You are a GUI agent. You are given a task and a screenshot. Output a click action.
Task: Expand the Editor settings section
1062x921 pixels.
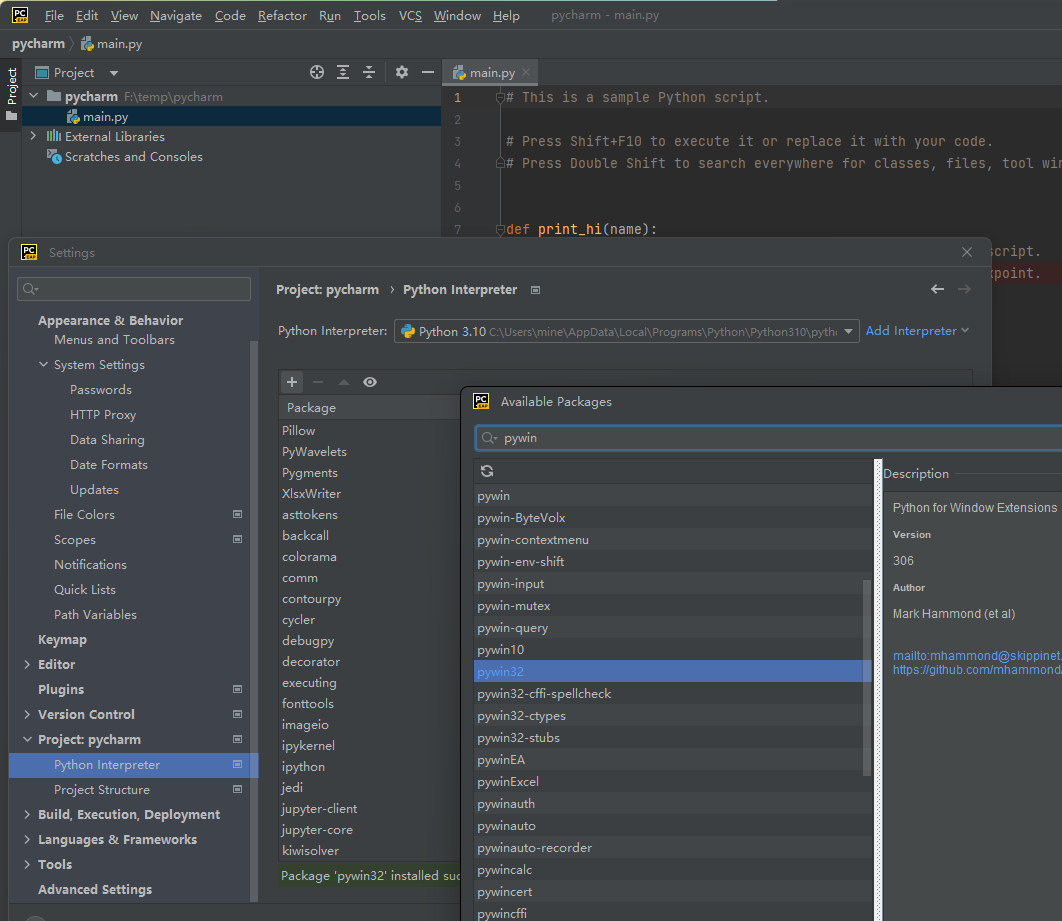click(x=27, y=664)
